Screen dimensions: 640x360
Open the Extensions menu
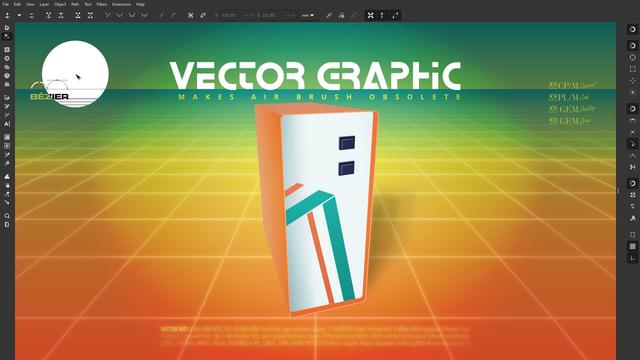point(122,4)
